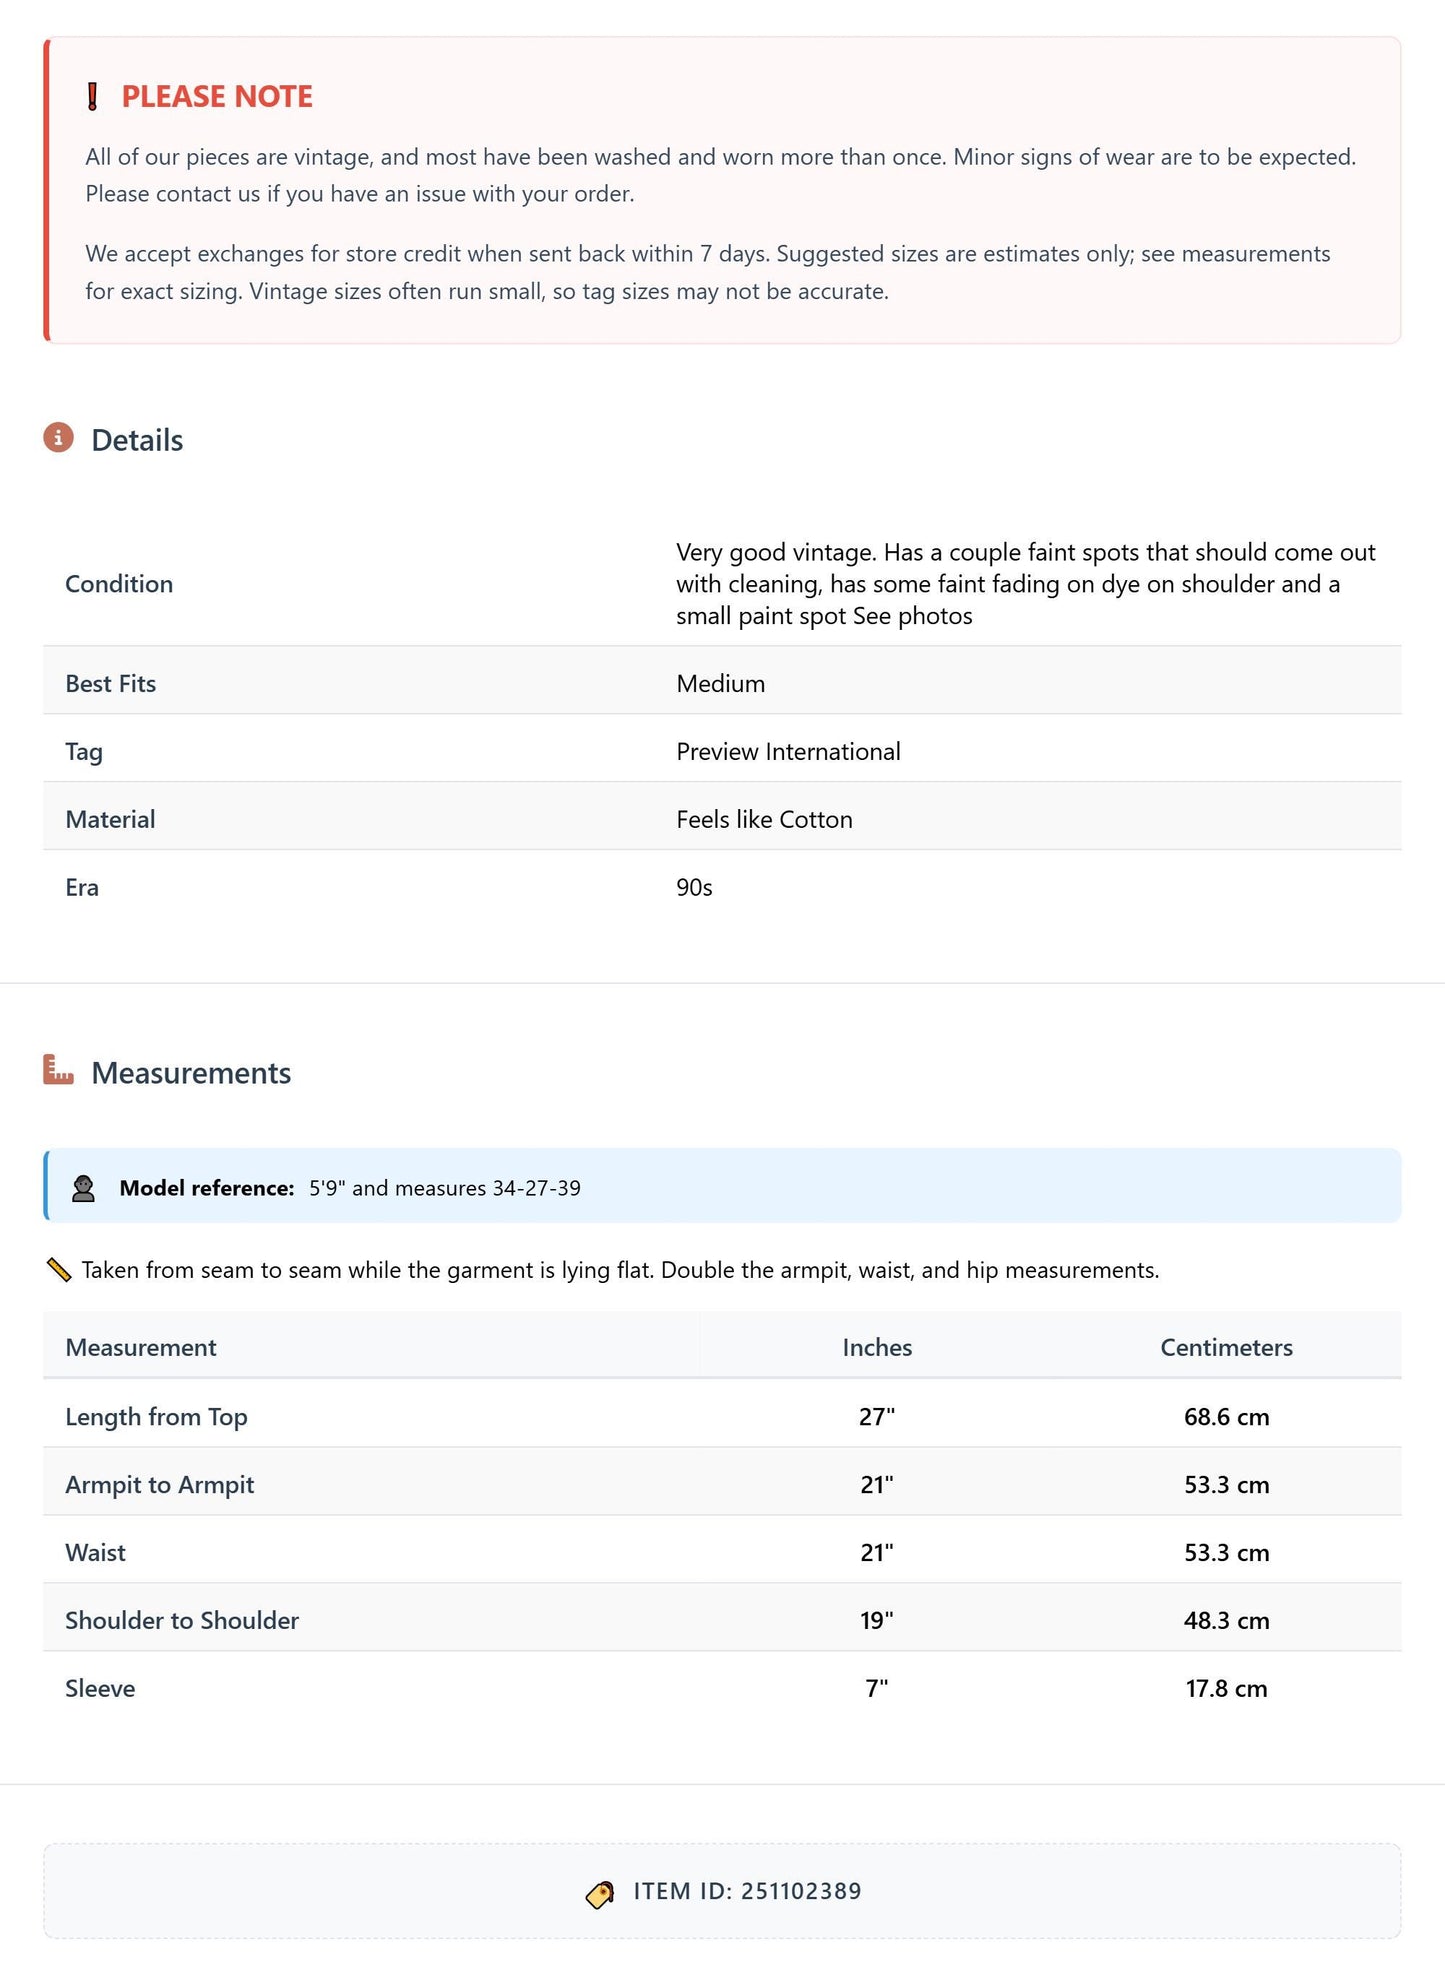Click the Medium value under Best Fits
Image resolution: width=1445 pixels, height=1975 pixels.
pyautogui.click(x=720, y=684)
